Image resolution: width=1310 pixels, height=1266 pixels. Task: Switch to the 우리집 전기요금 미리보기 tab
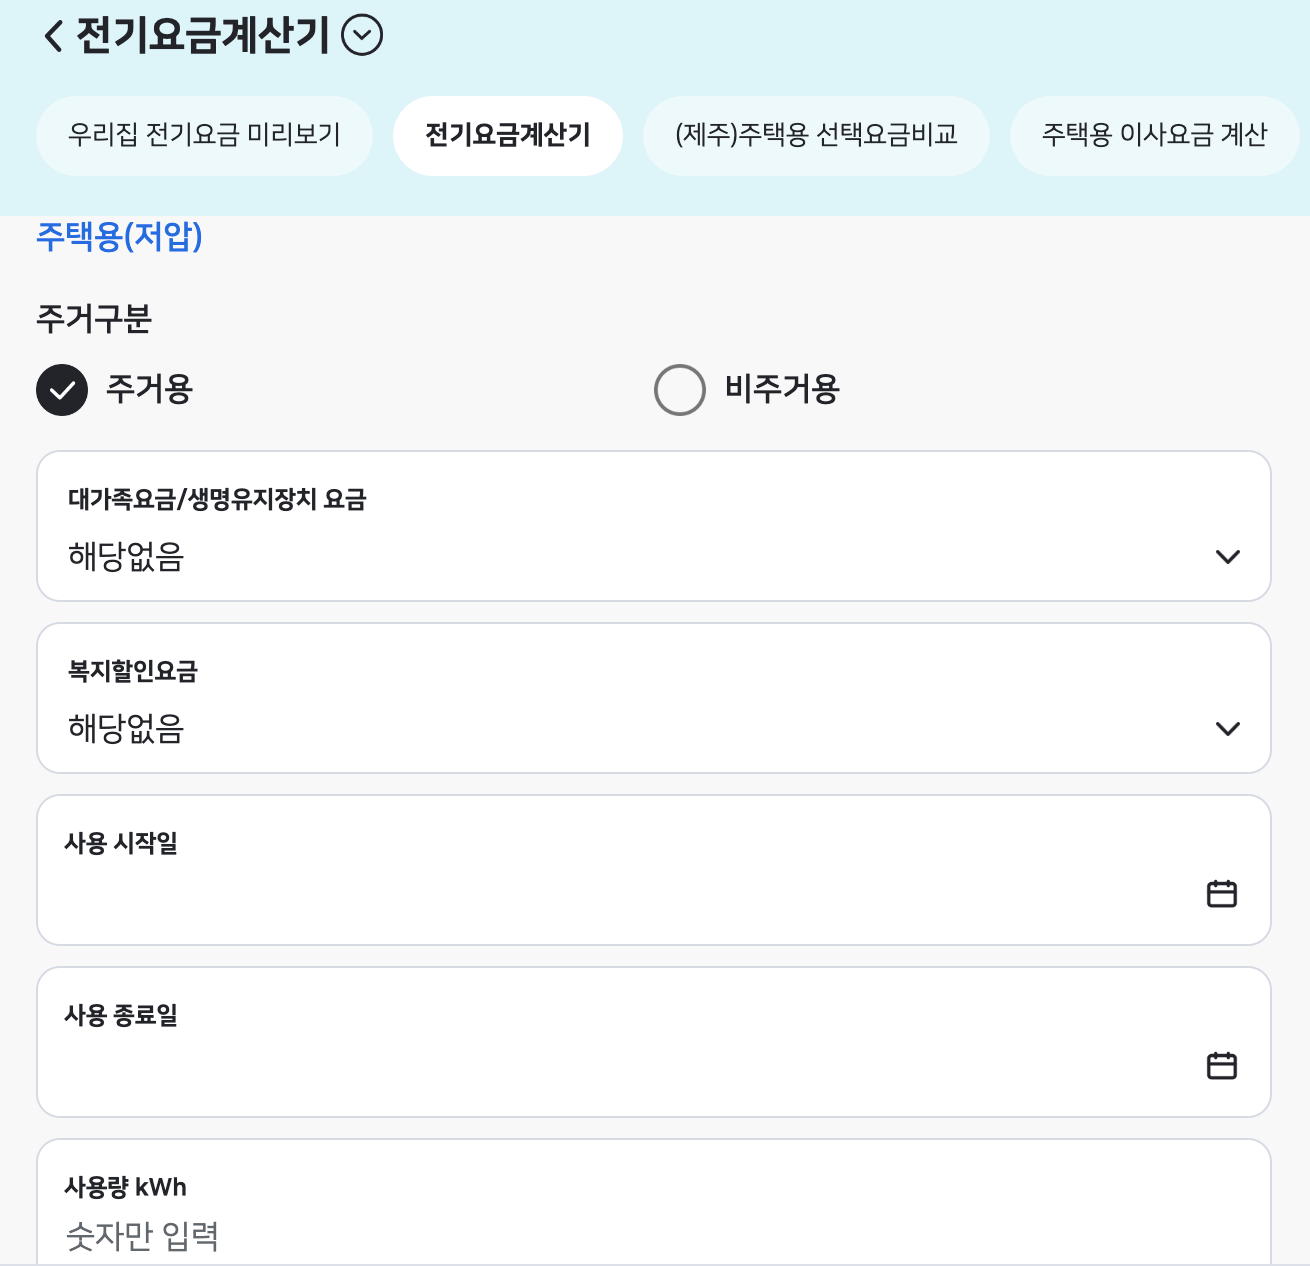(204, 135)
